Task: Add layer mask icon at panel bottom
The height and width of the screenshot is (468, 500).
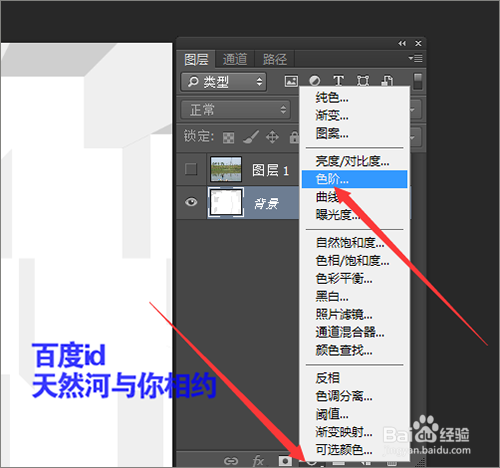Action: coord(285,461)
